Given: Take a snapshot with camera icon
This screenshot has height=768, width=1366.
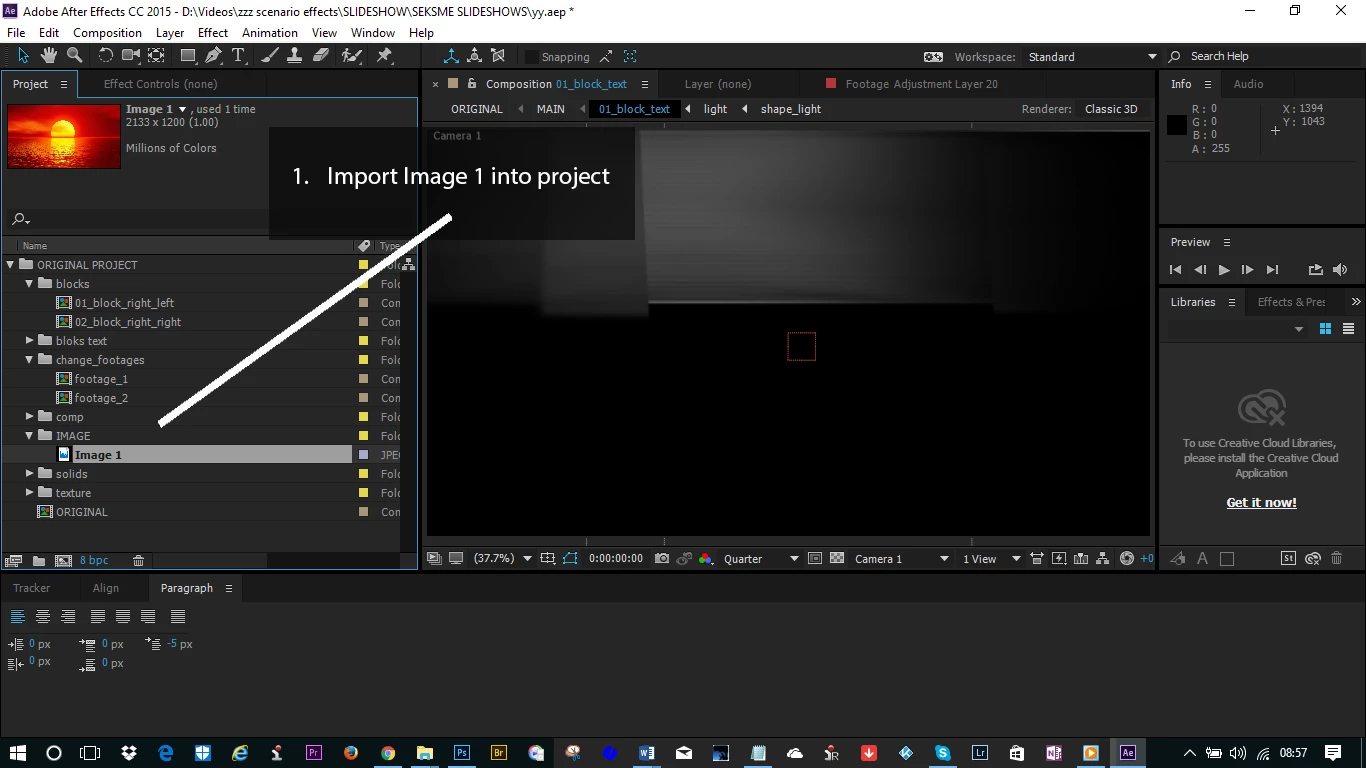Looking at the screenshot, I should [x=662, y=559].
